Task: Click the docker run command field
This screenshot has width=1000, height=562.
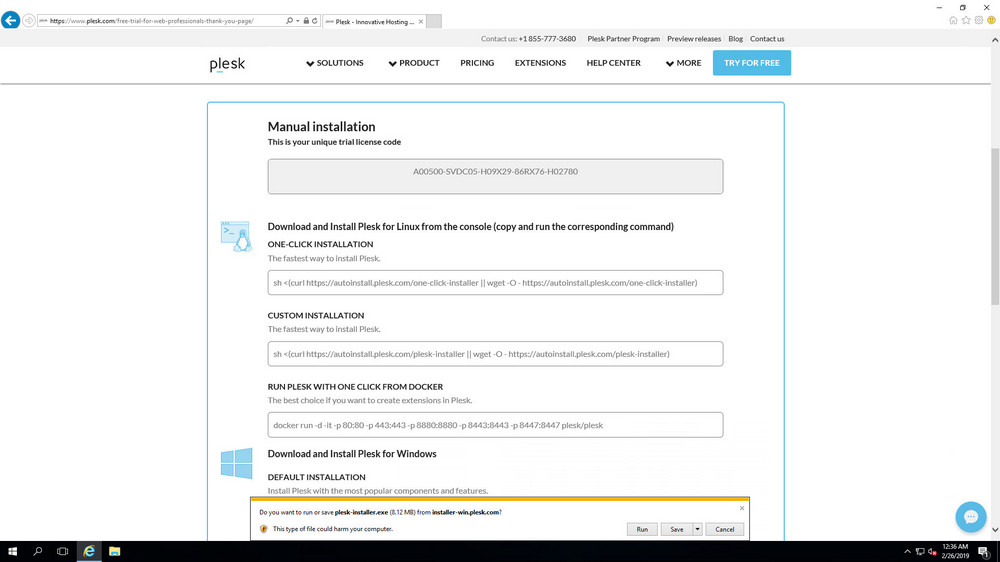Action: (x=496, y=425)
